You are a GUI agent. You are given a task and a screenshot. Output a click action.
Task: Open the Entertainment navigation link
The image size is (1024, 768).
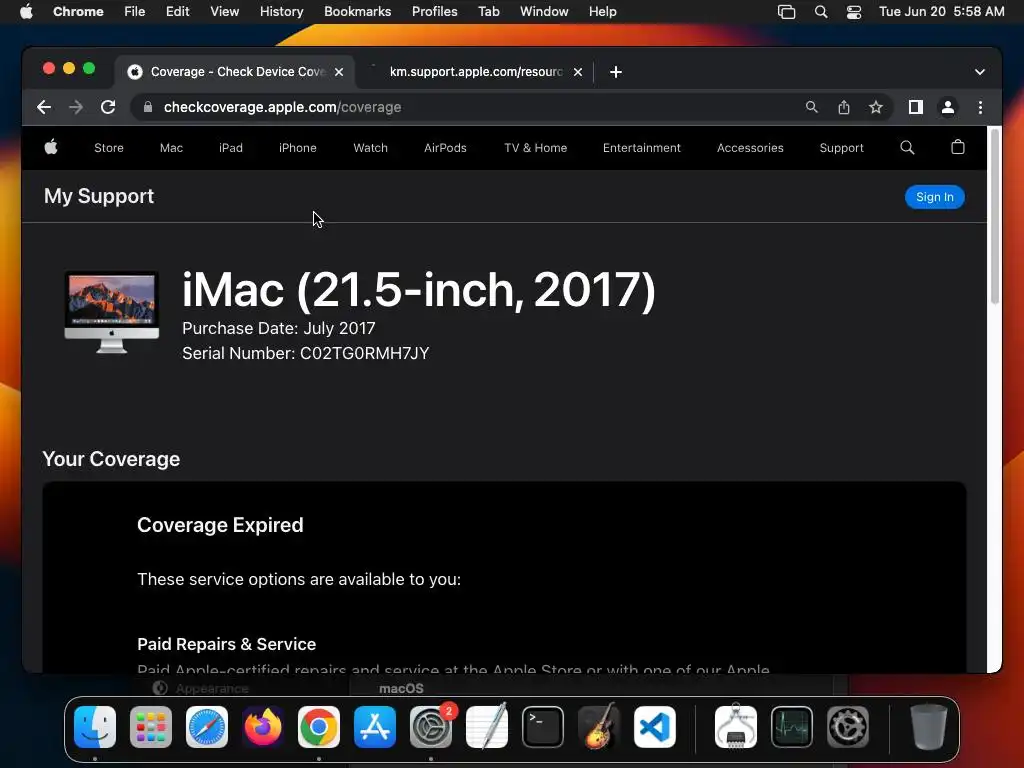click(641, 148)
